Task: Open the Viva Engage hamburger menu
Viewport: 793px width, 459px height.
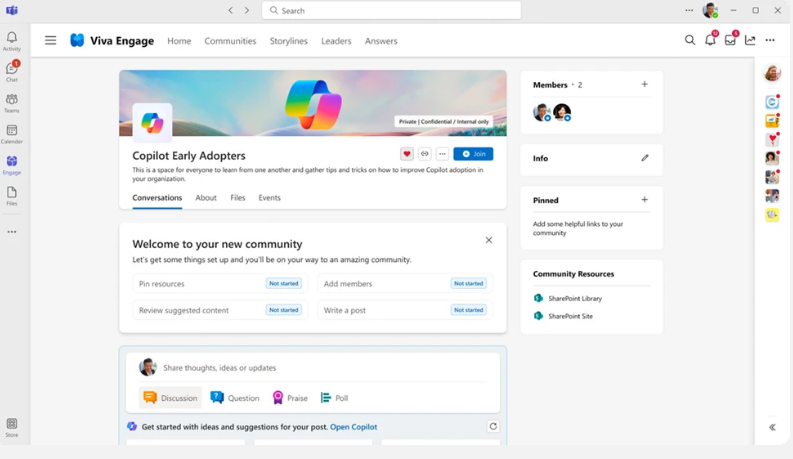Action: coord(51,40)
